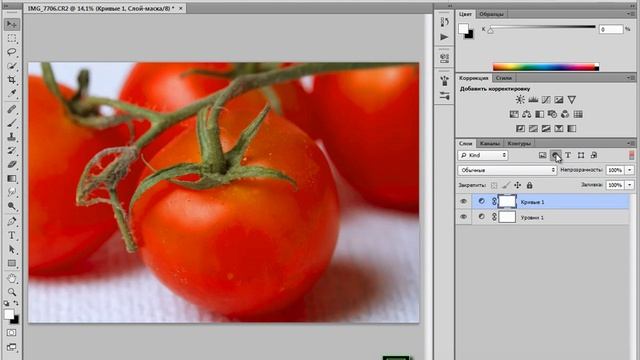
Task: Select the Zoom tool
Action: tap(11, 292)
